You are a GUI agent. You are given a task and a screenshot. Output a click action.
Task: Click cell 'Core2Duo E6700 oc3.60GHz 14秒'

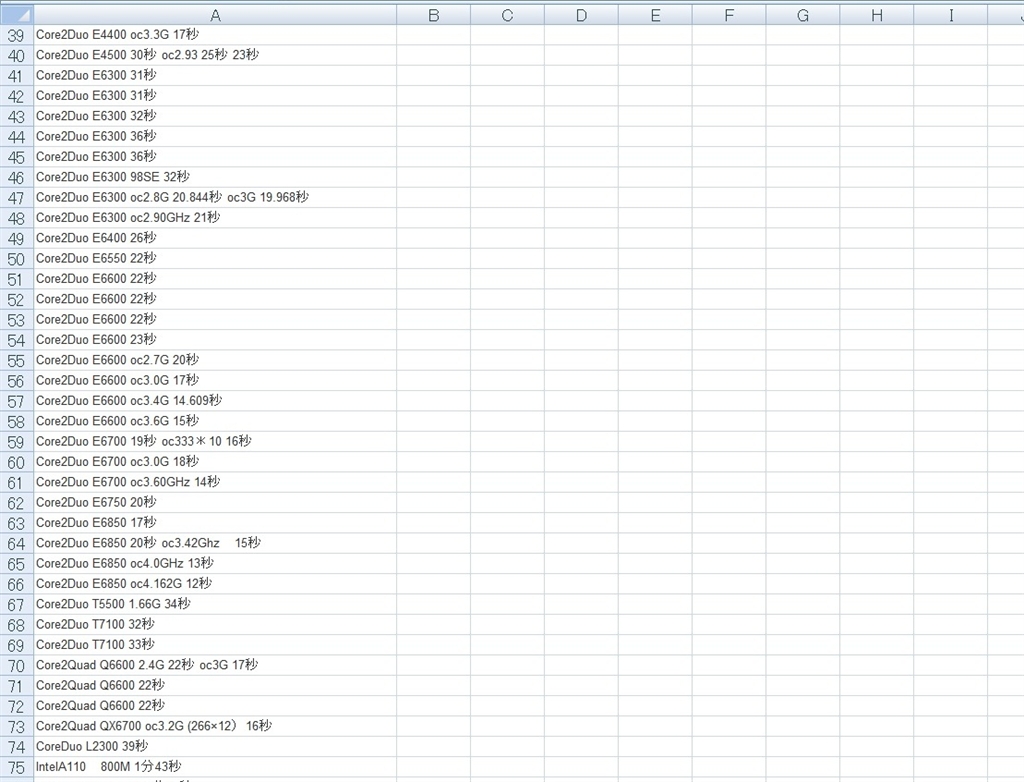coord(215,483)
